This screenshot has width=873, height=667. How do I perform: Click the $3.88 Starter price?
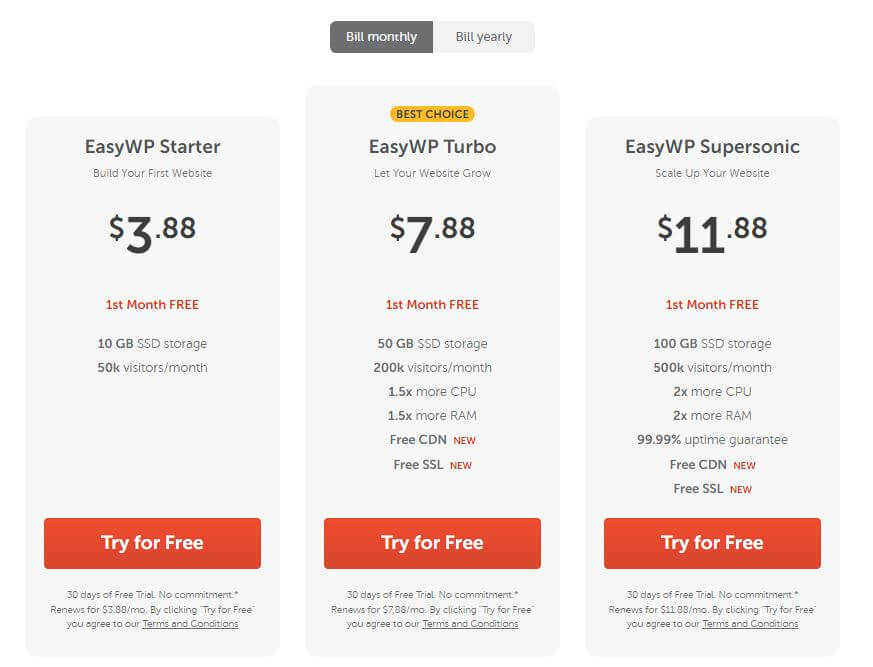tap(152, 233)
